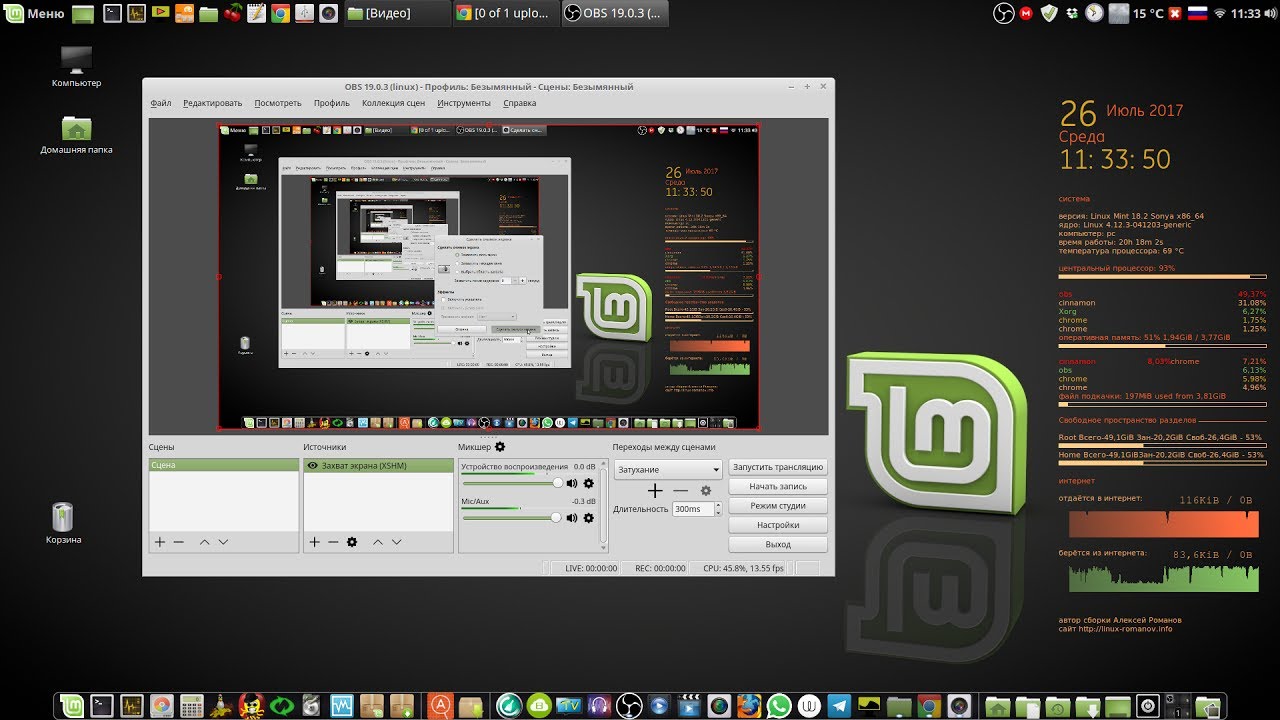Screen dimensions: 1280x720
Task: Open Настройки button
Action: click(778, 525)
